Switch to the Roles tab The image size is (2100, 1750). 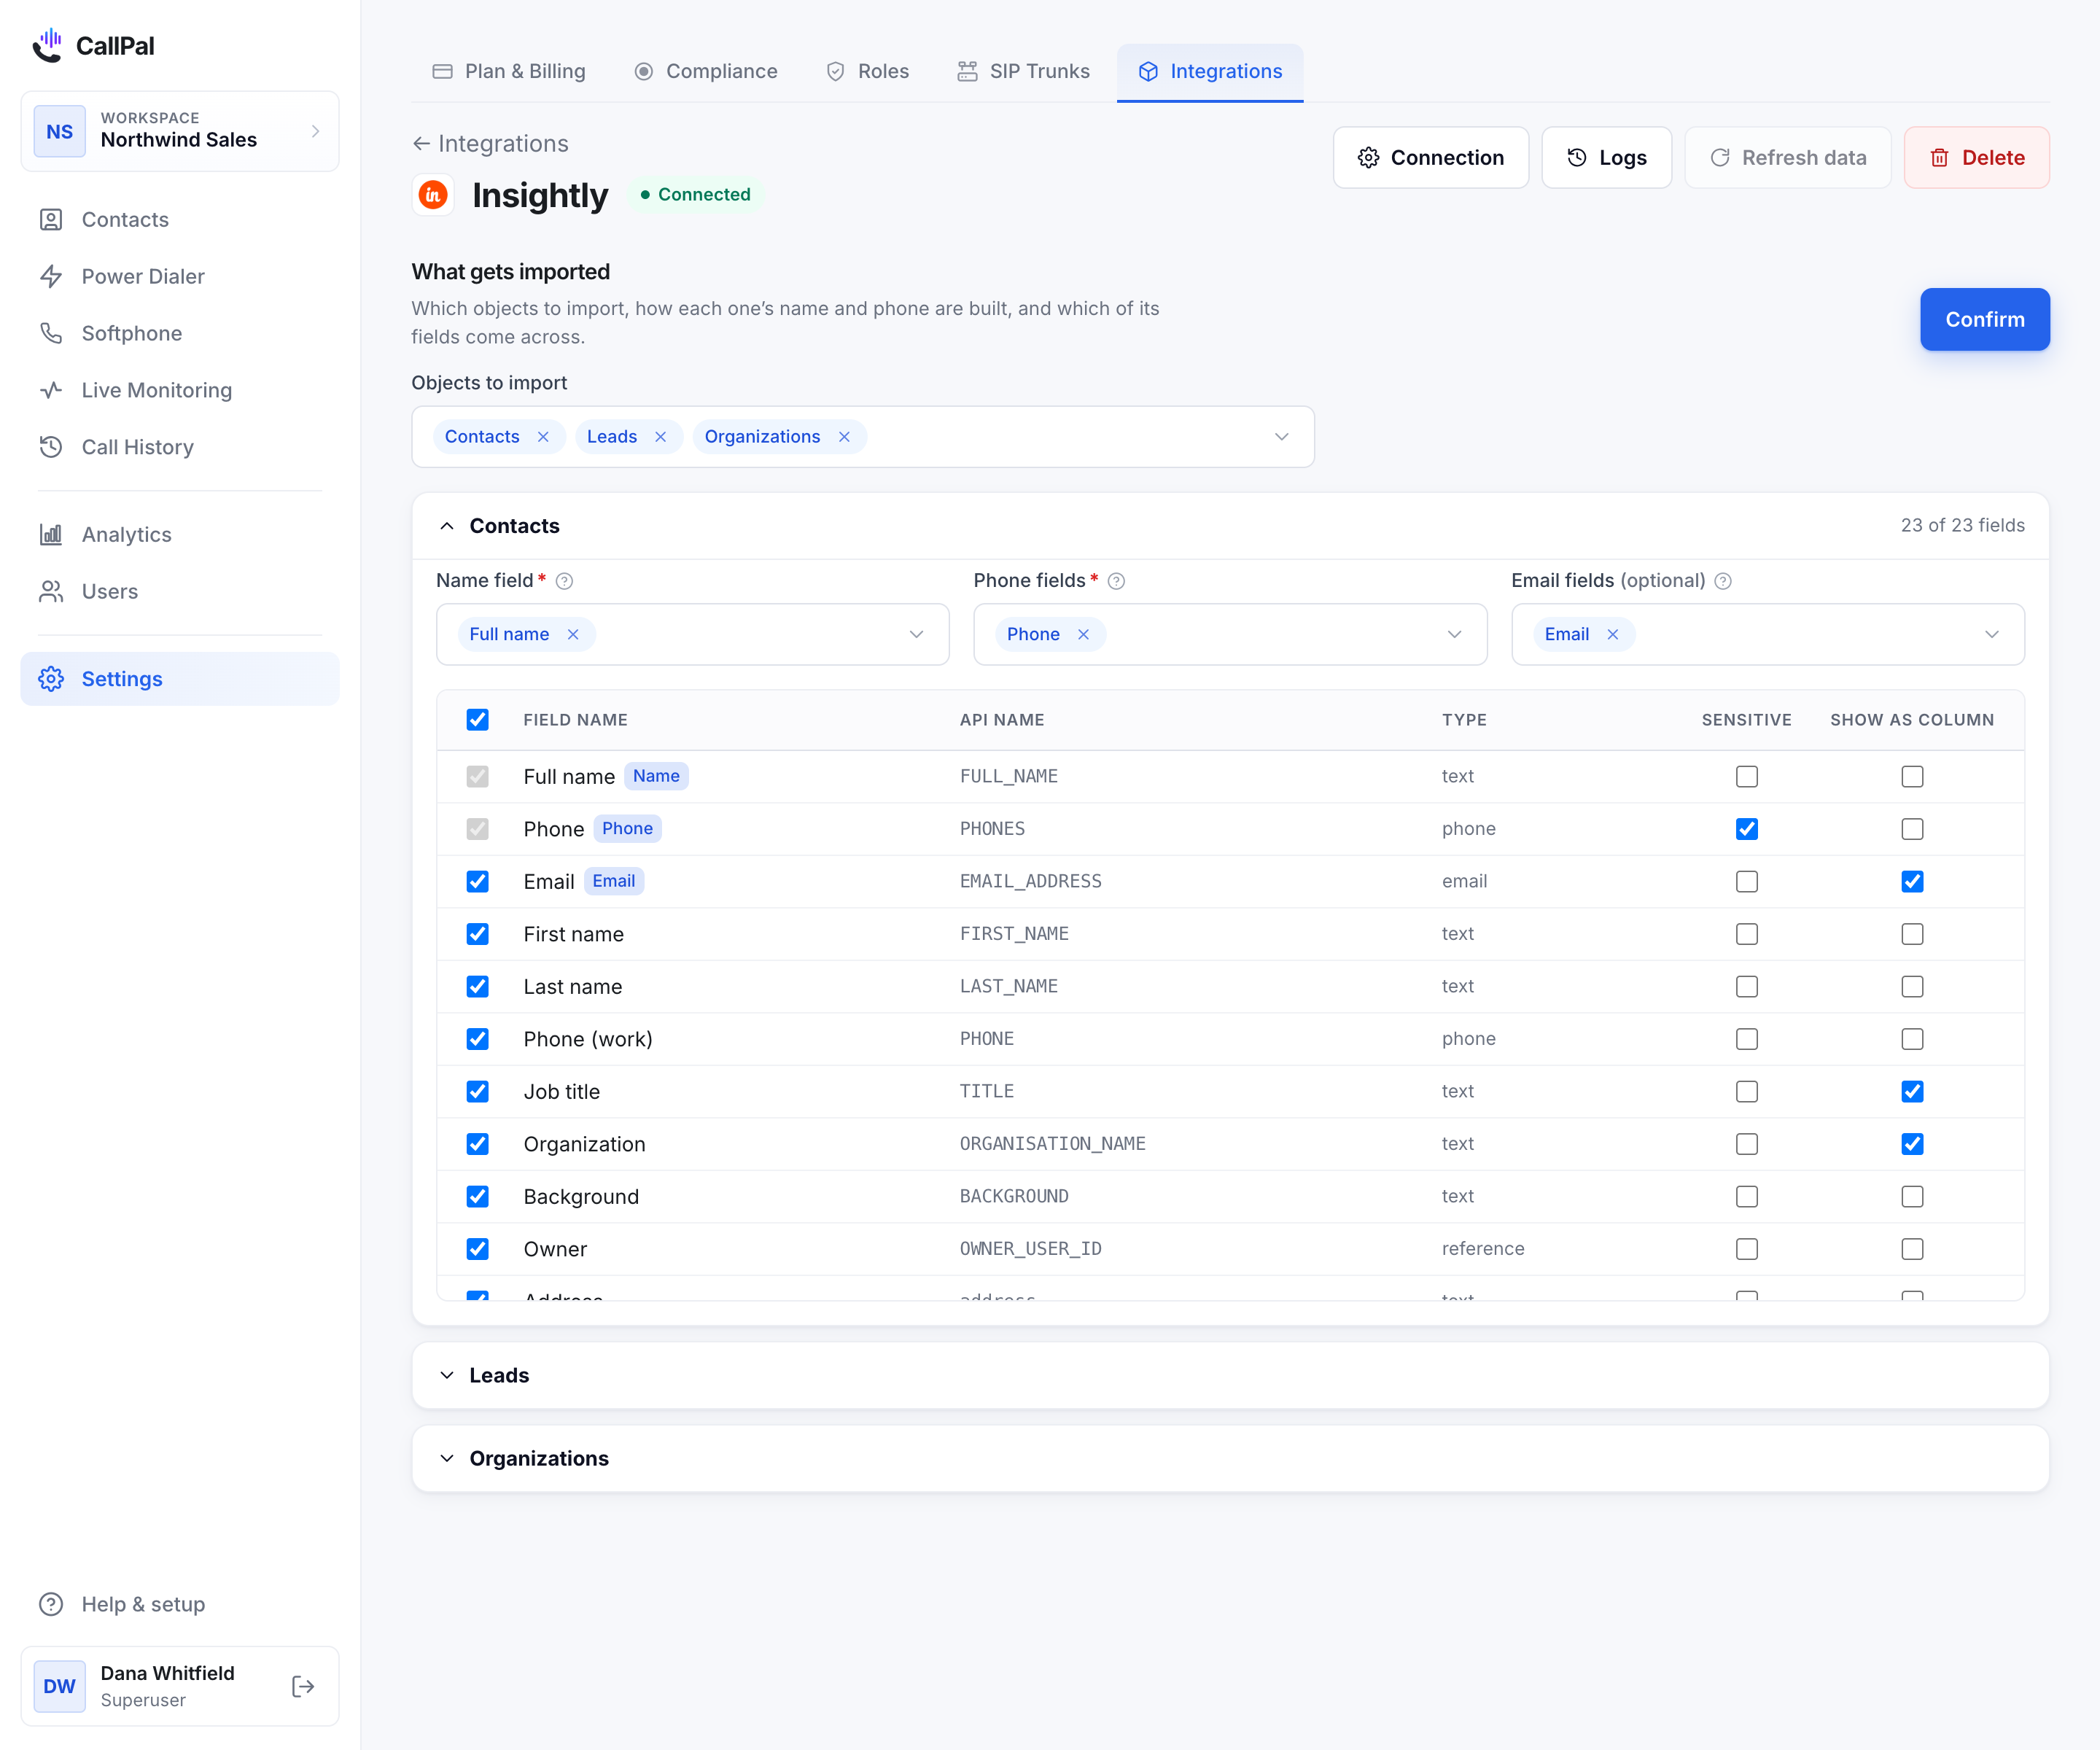point(868,71)
